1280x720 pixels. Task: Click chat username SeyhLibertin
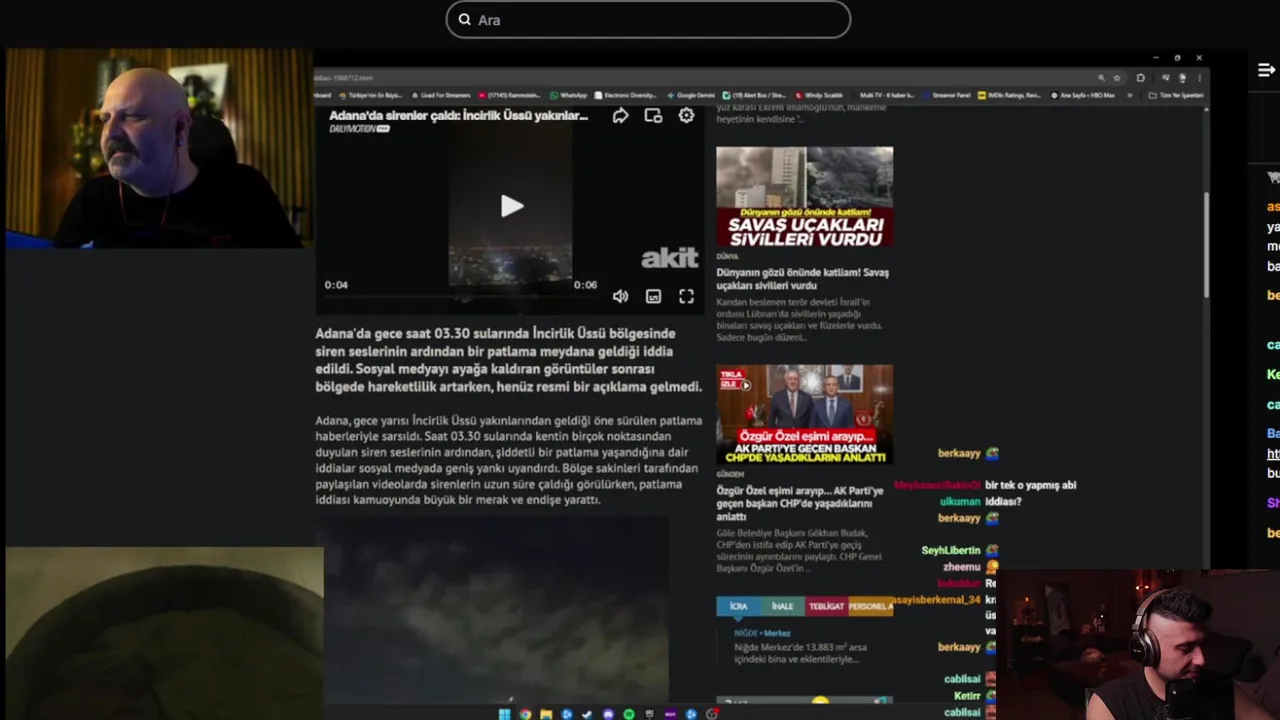pyautogui.click(x=951, y=551)
